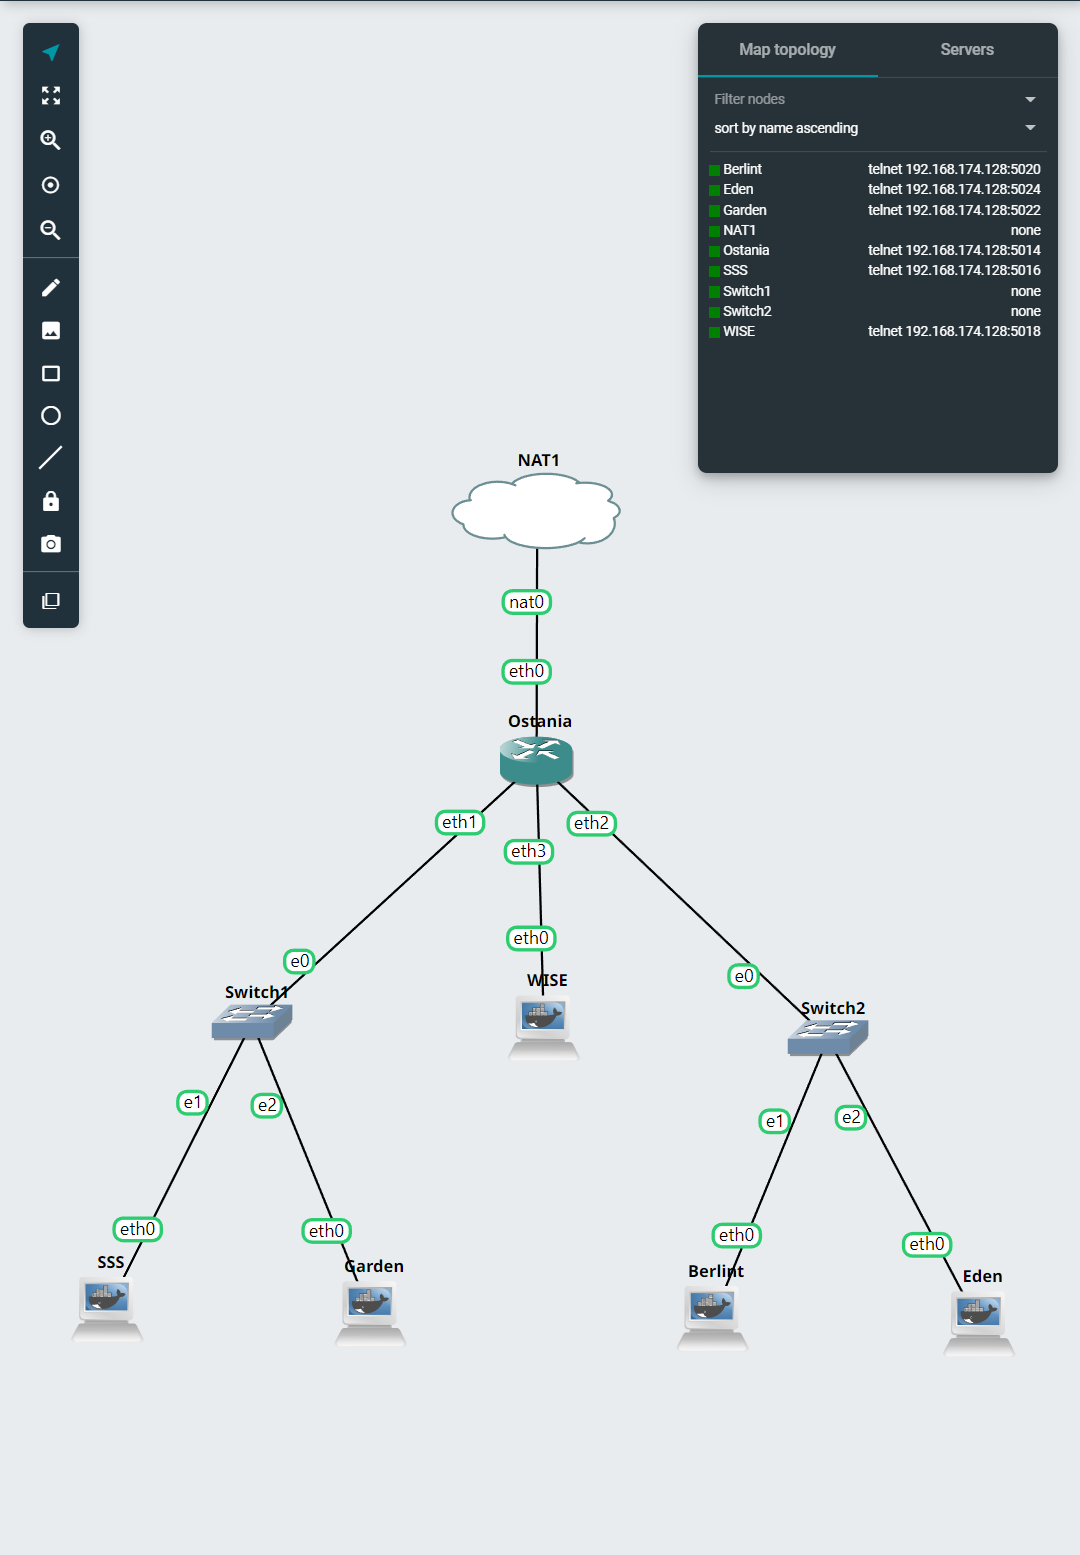1080x1555 pixels.
Task: Click the reset zoom target icon
Action: click(x=51, y=185)
